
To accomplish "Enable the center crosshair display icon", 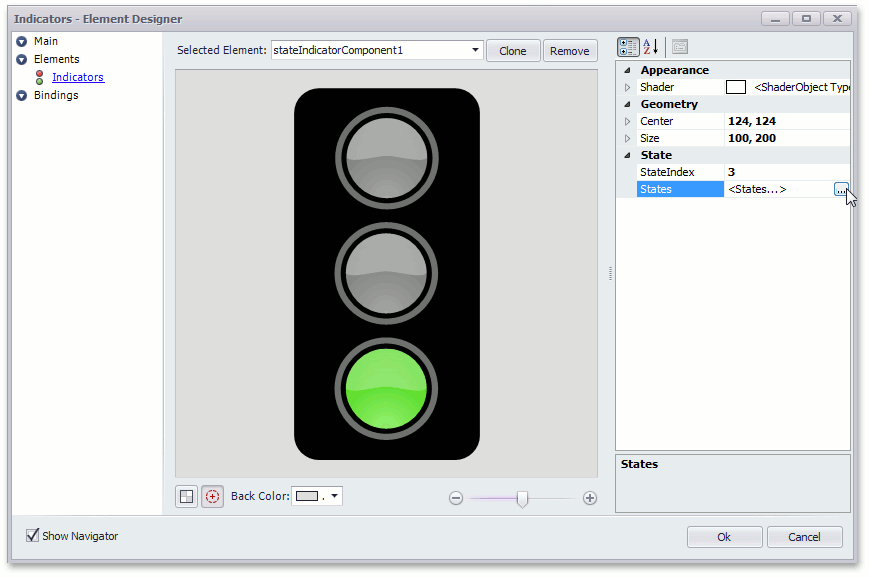I will 212,496.
